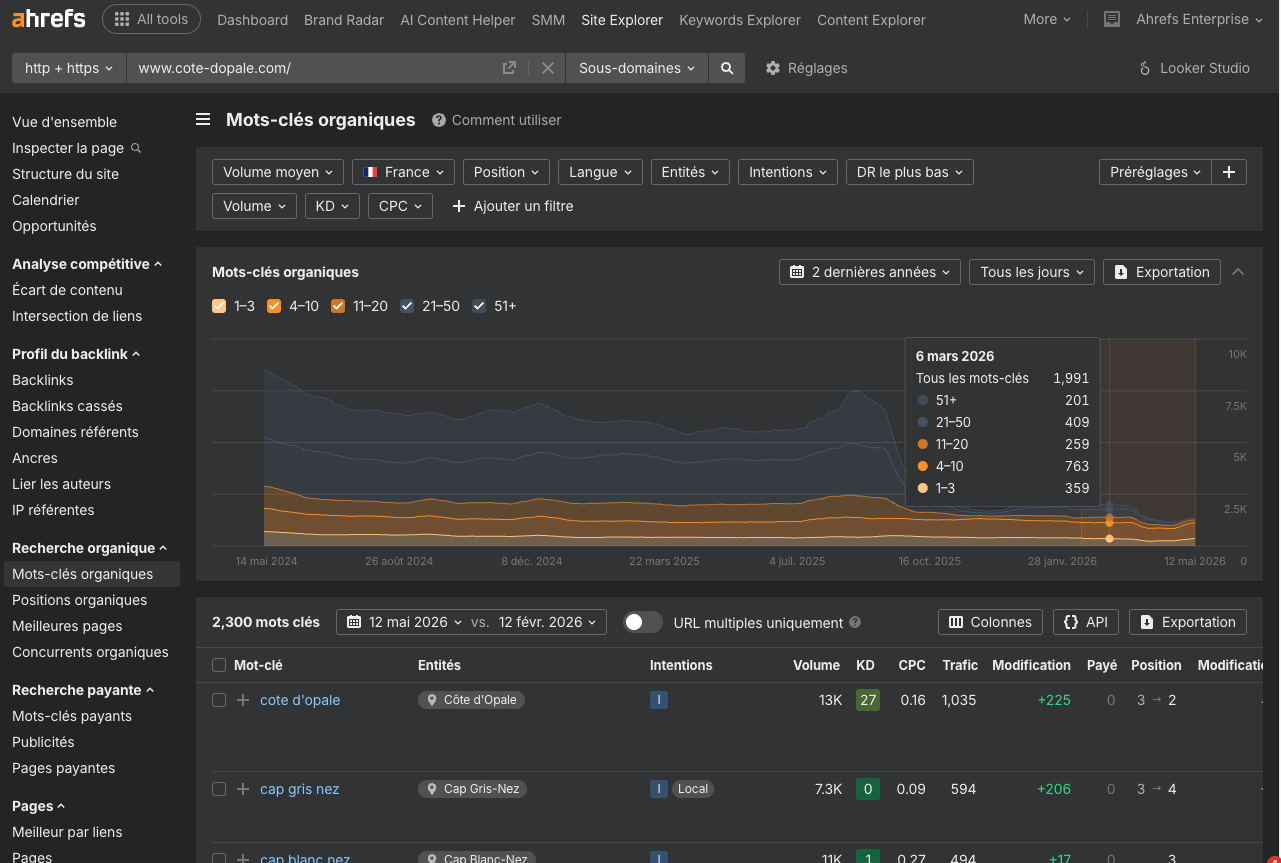Open Backlinks cassés in sidebar
The height and width of the screenshot is (863, 1281).
pyautogui.click(x=67, y=406)
